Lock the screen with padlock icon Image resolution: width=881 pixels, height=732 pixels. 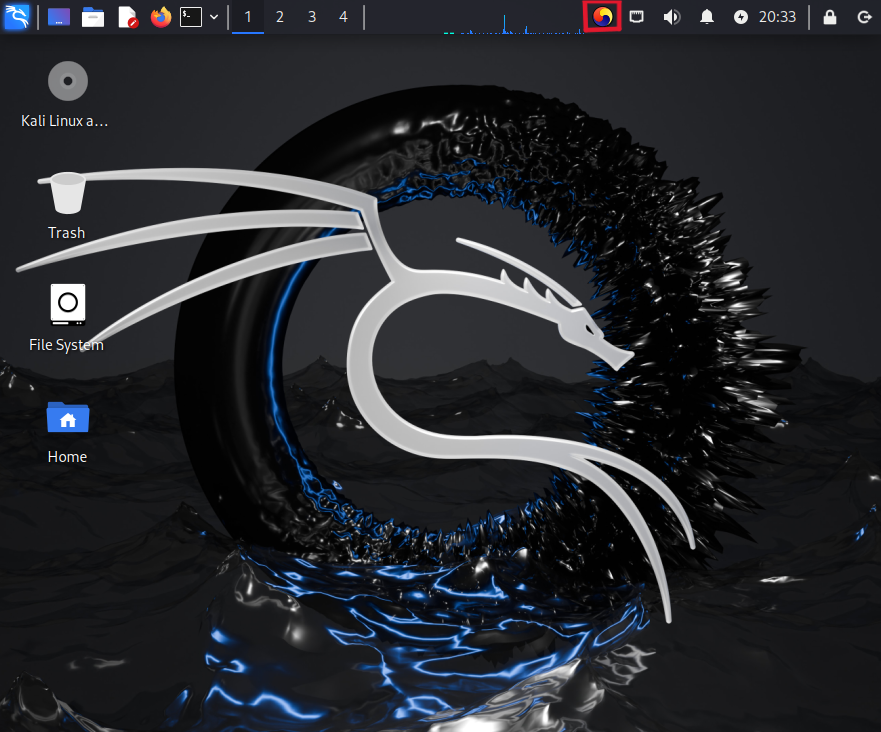coord(830,17)
